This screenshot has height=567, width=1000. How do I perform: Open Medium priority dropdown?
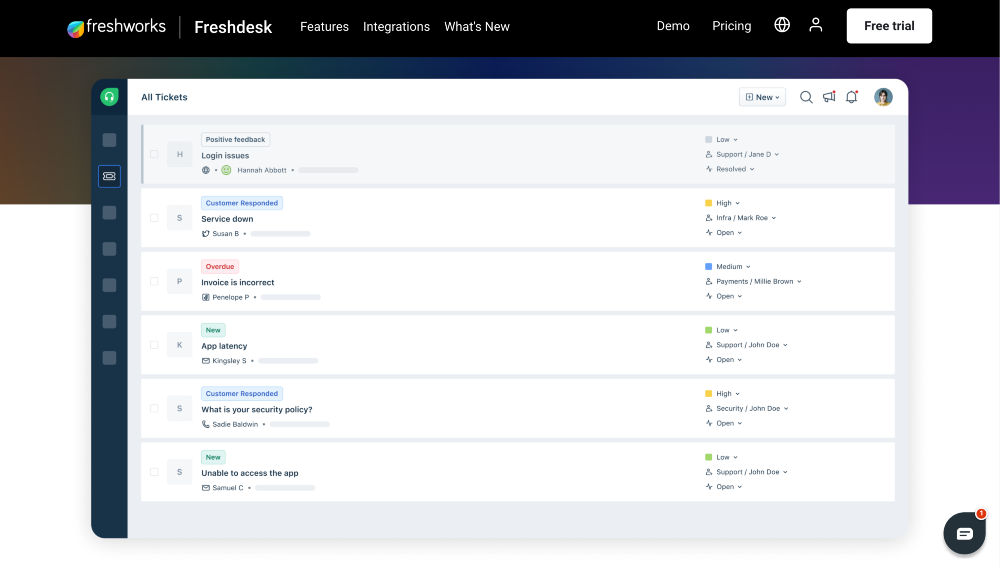[728, 267]
